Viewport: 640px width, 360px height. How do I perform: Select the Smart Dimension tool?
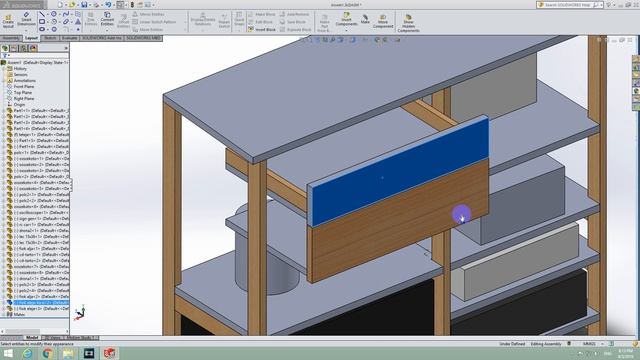26,19
